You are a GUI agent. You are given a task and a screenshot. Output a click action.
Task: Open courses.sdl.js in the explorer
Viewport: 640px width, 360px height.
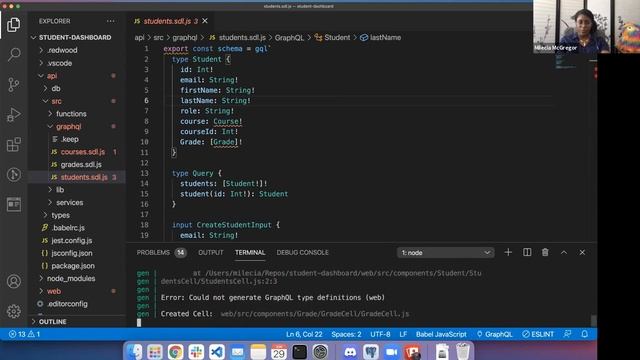tap(82, 152)
